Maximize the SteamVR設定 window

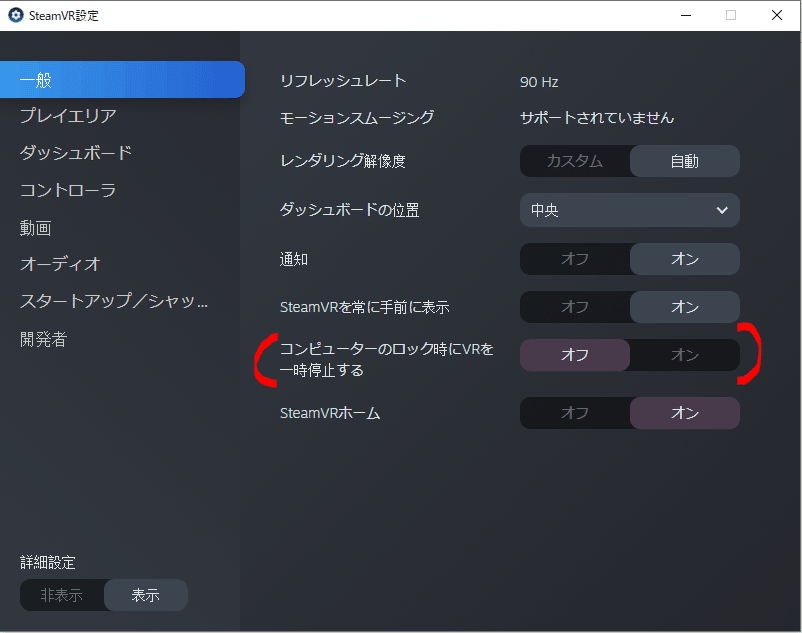731,15
